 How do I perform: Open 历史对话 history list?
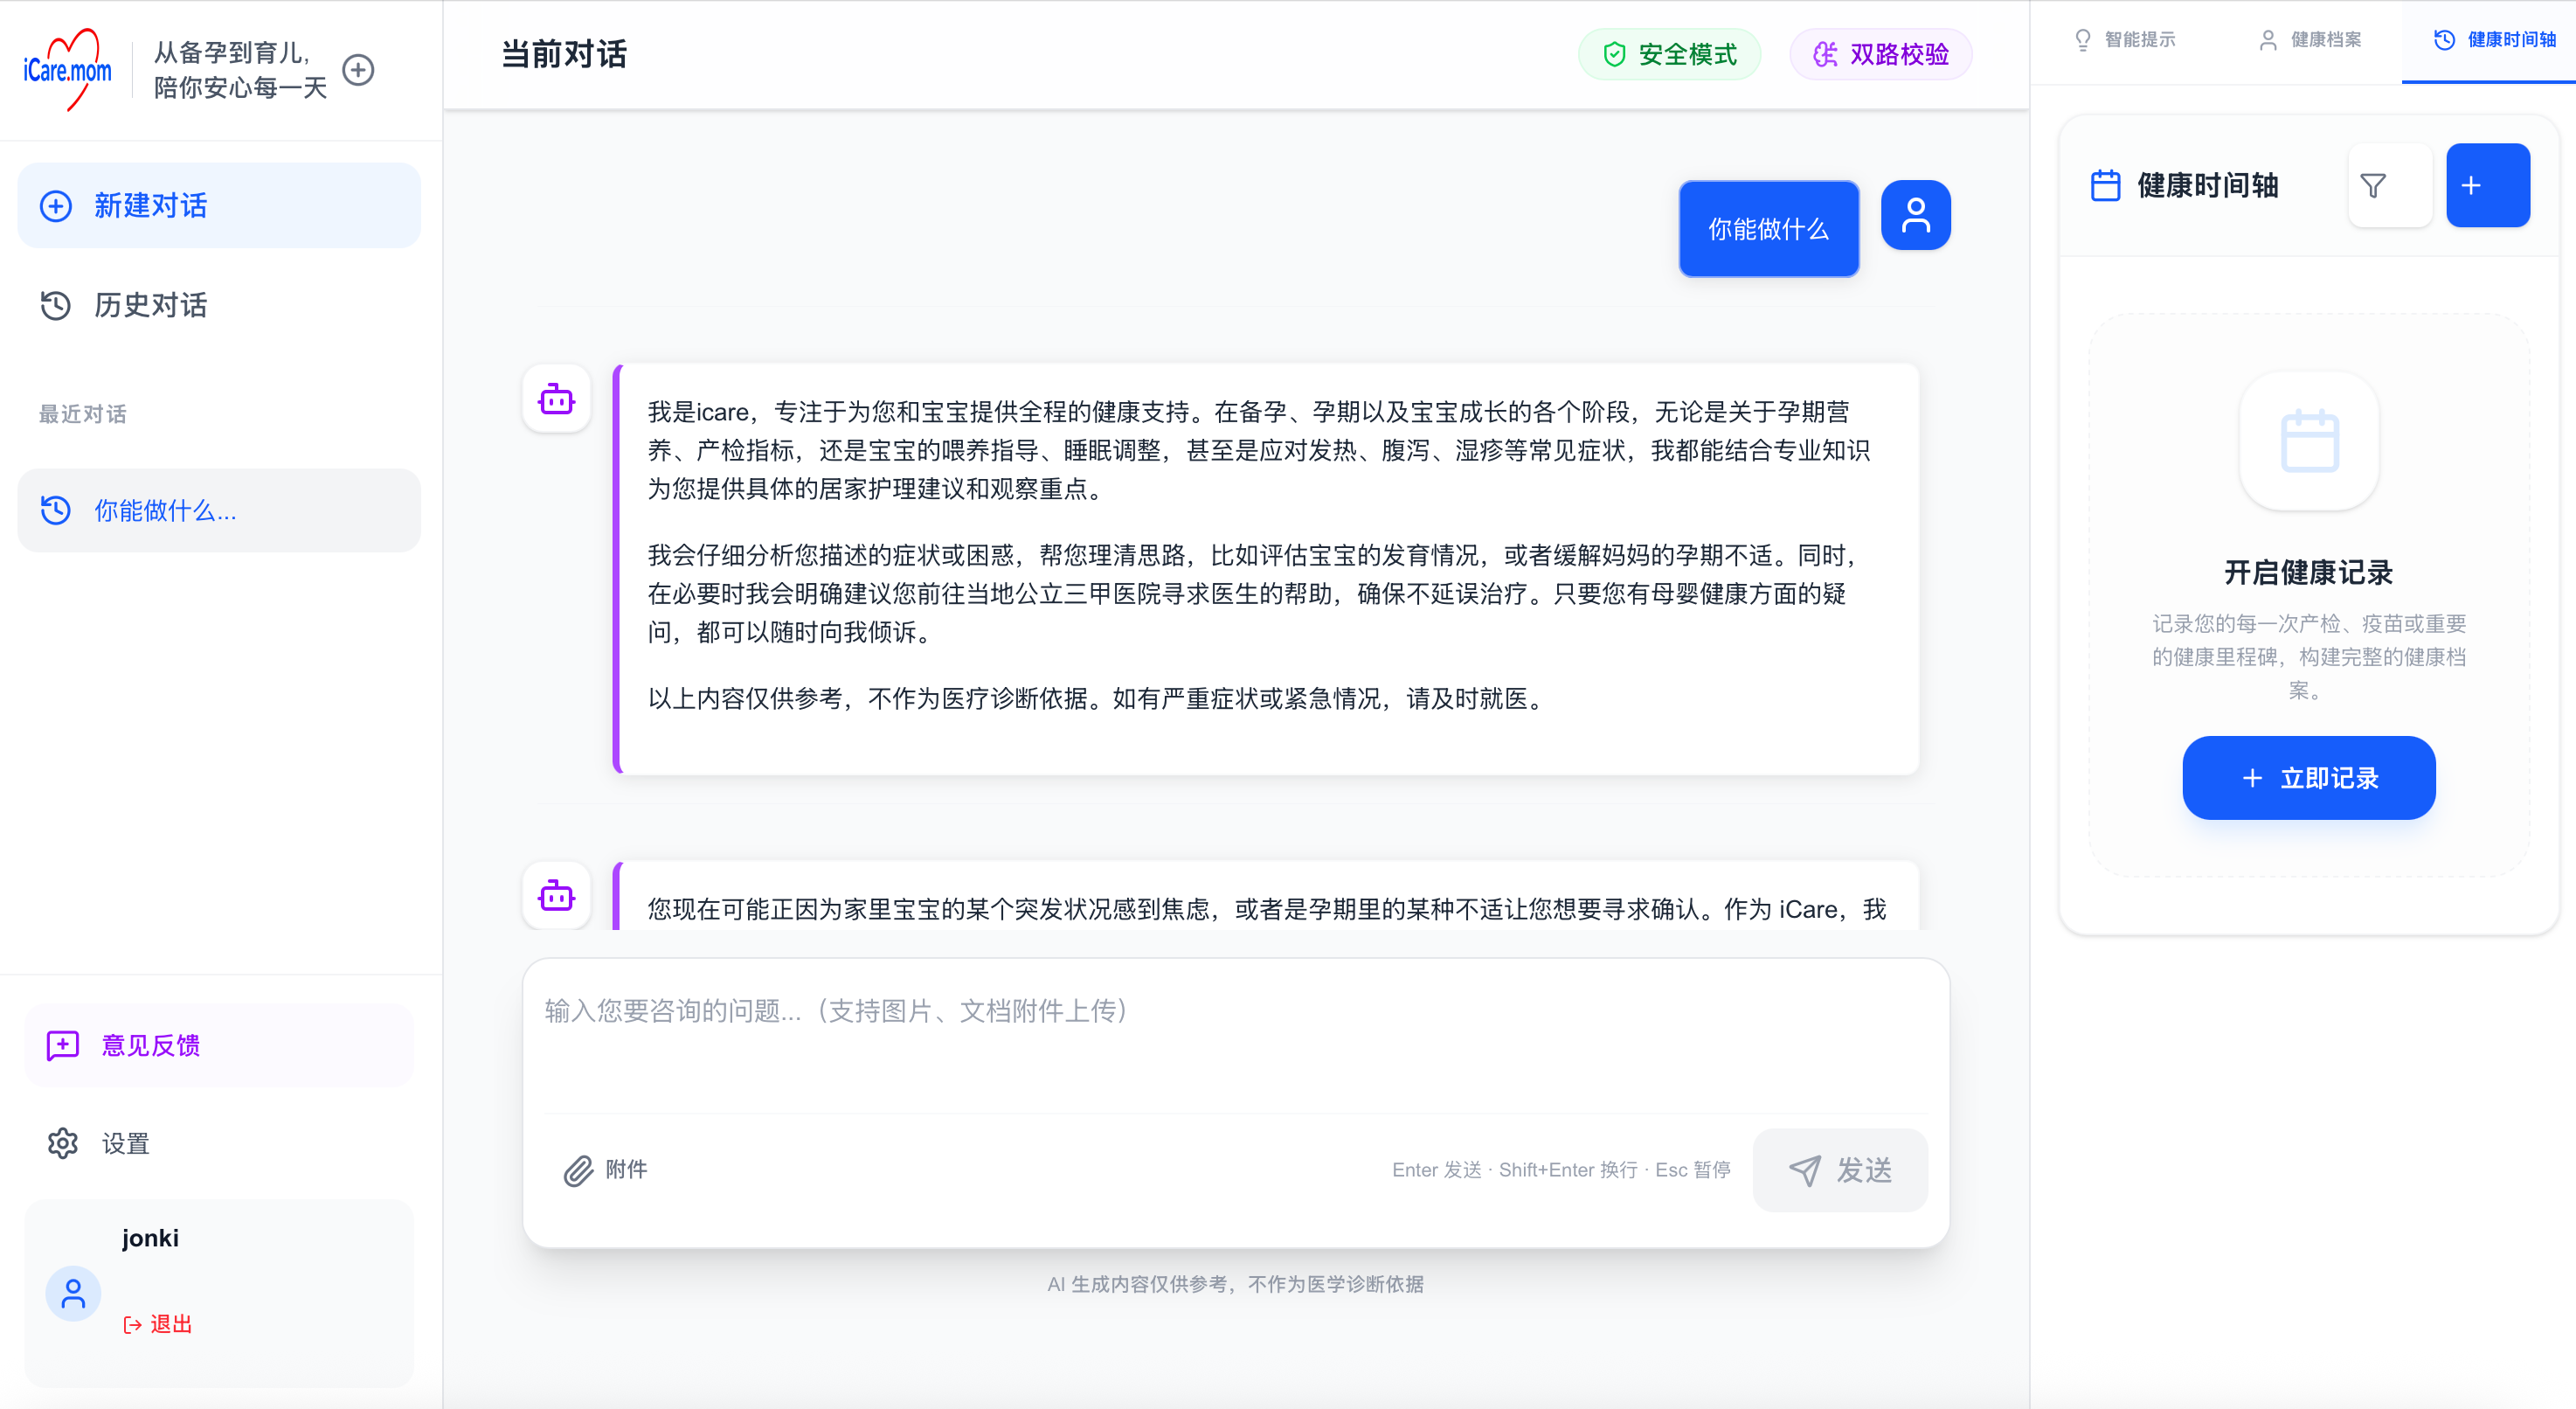point(219,305)
